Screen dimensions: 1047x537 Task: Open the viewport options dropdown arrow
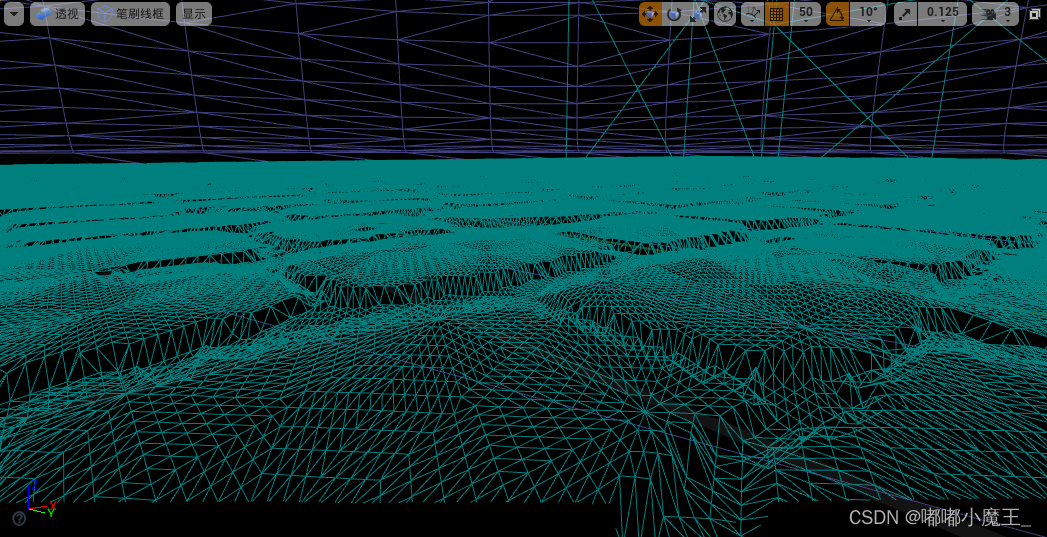[x=13, y=14]
